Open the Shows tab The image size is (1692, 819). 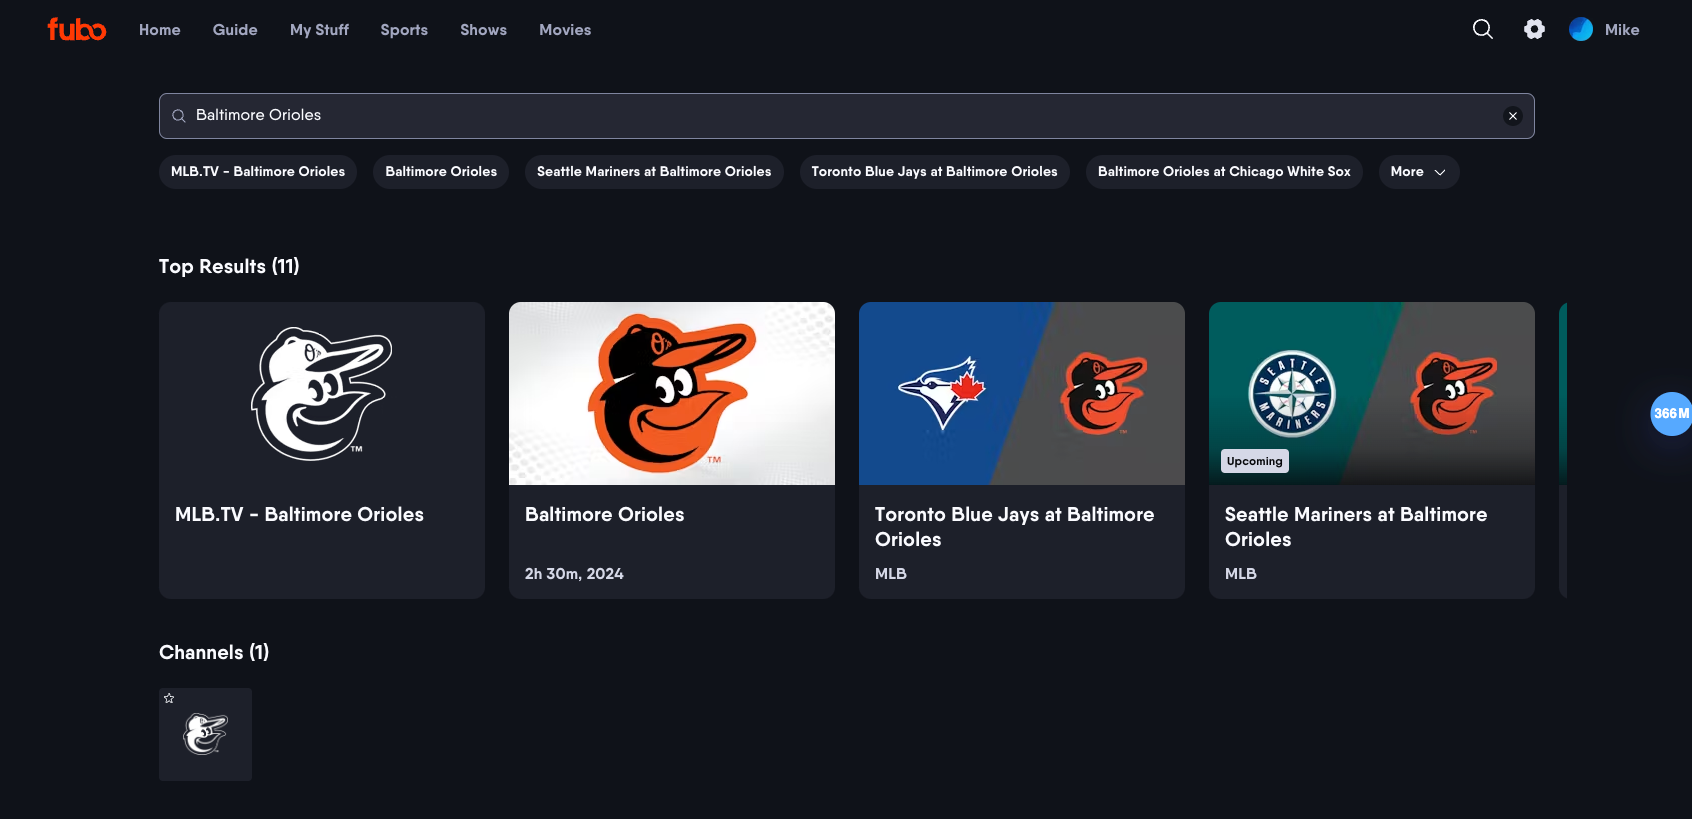(x=483, y=30)
